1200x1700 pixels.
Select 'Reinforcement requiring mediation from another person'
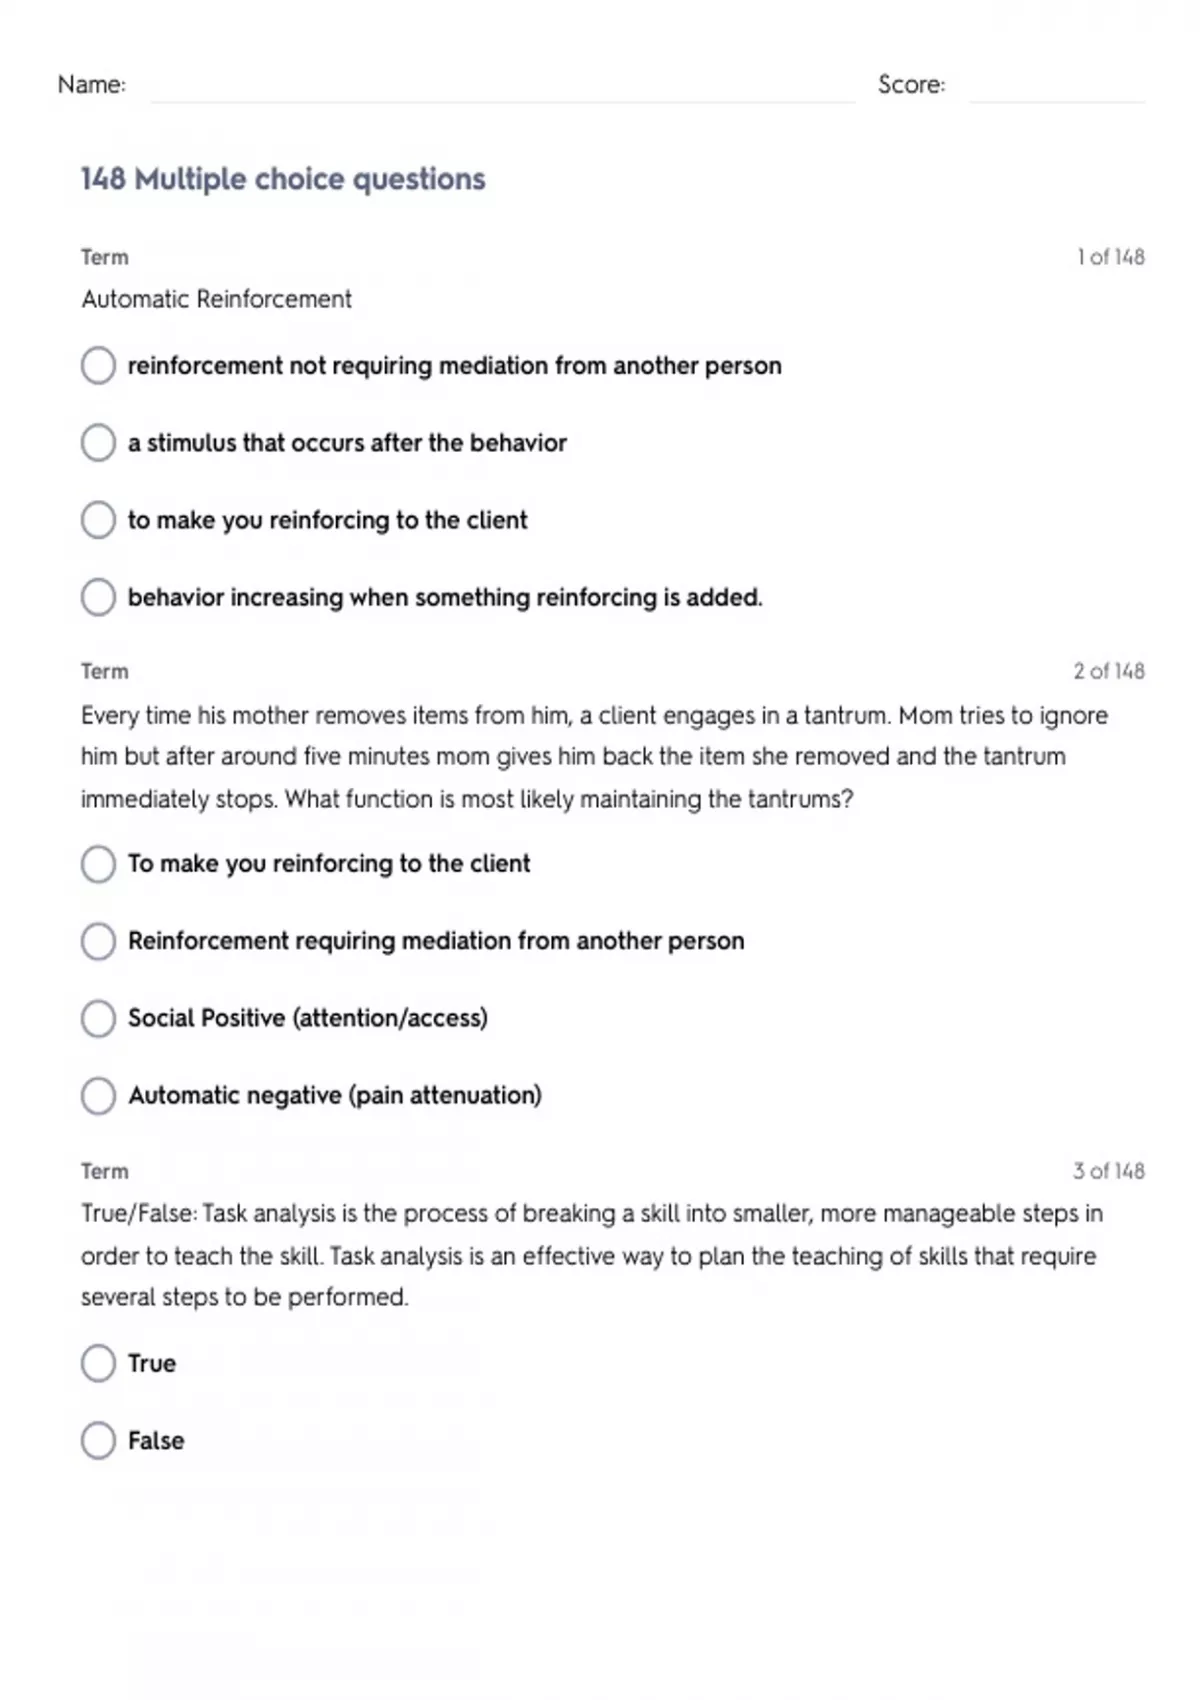(98, 941)
